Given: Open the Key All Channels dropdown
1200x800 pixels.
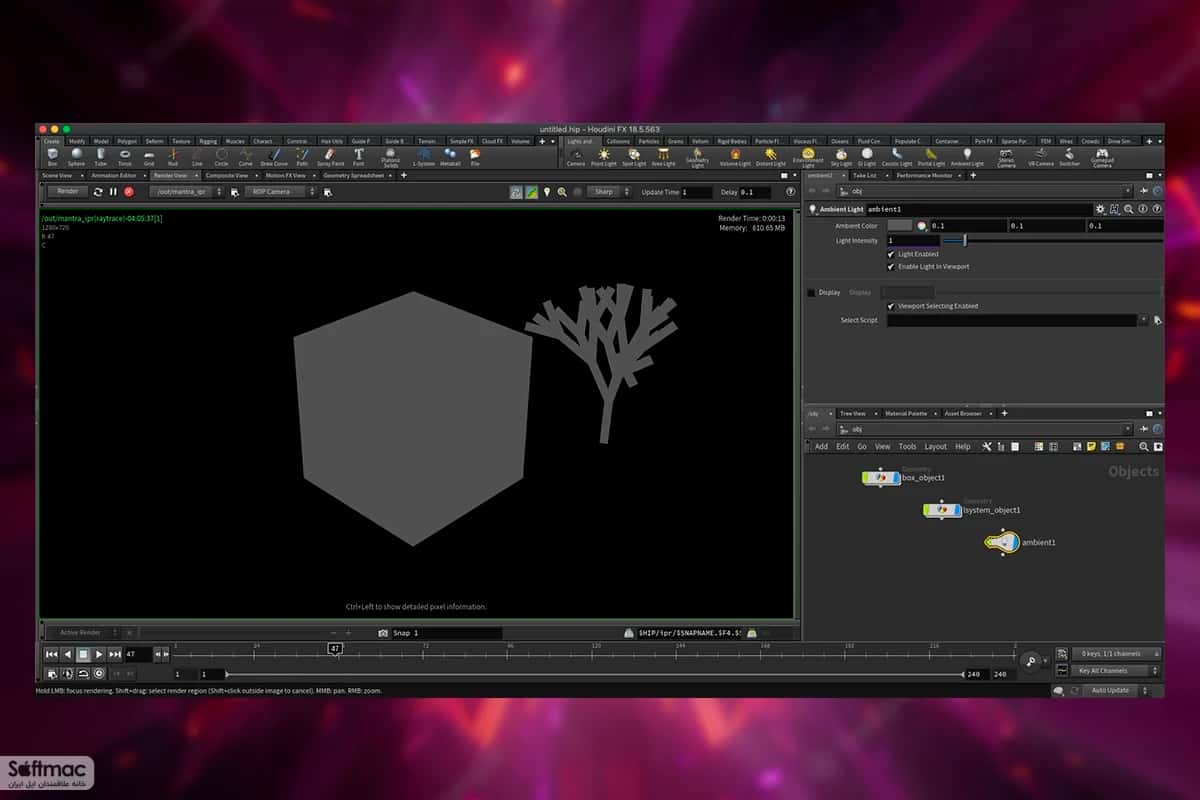Looking at the screenshot, I should [1116, 671].
